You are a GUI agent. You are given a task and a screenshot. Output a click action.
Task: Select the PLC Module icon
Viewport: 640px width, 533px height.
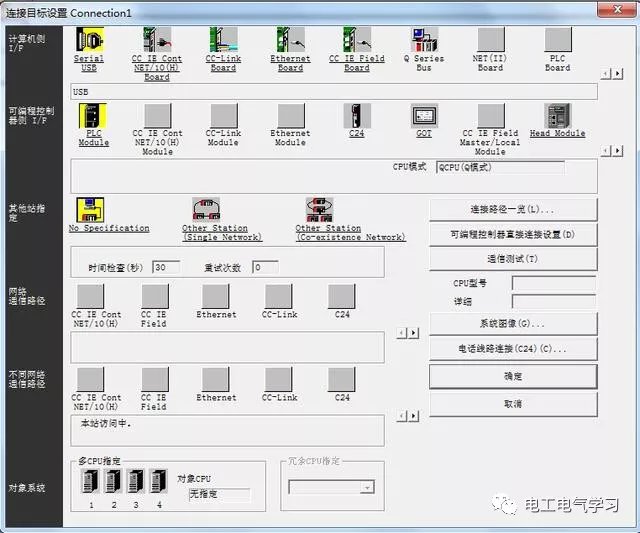pyautogui.click(x=93, y=116)
